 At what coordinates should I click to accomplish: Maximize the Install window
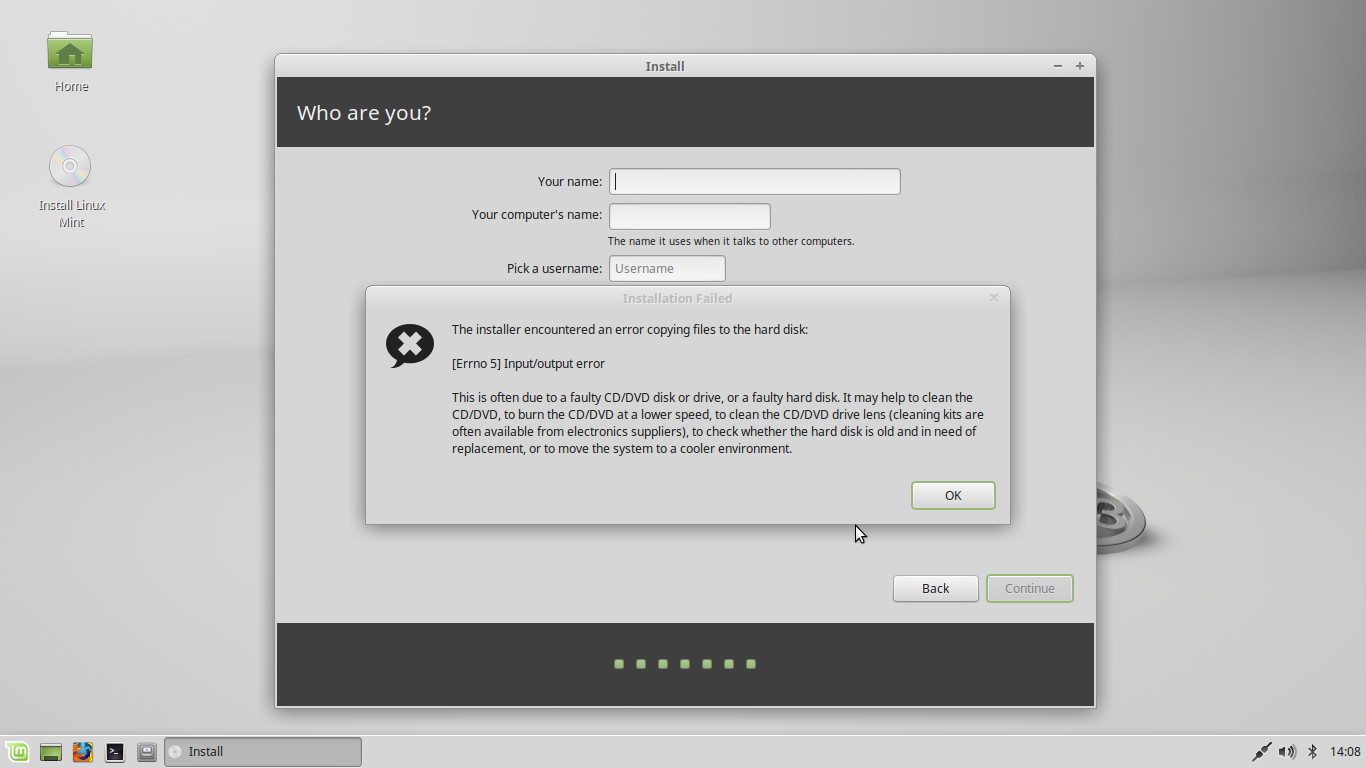1080,66
